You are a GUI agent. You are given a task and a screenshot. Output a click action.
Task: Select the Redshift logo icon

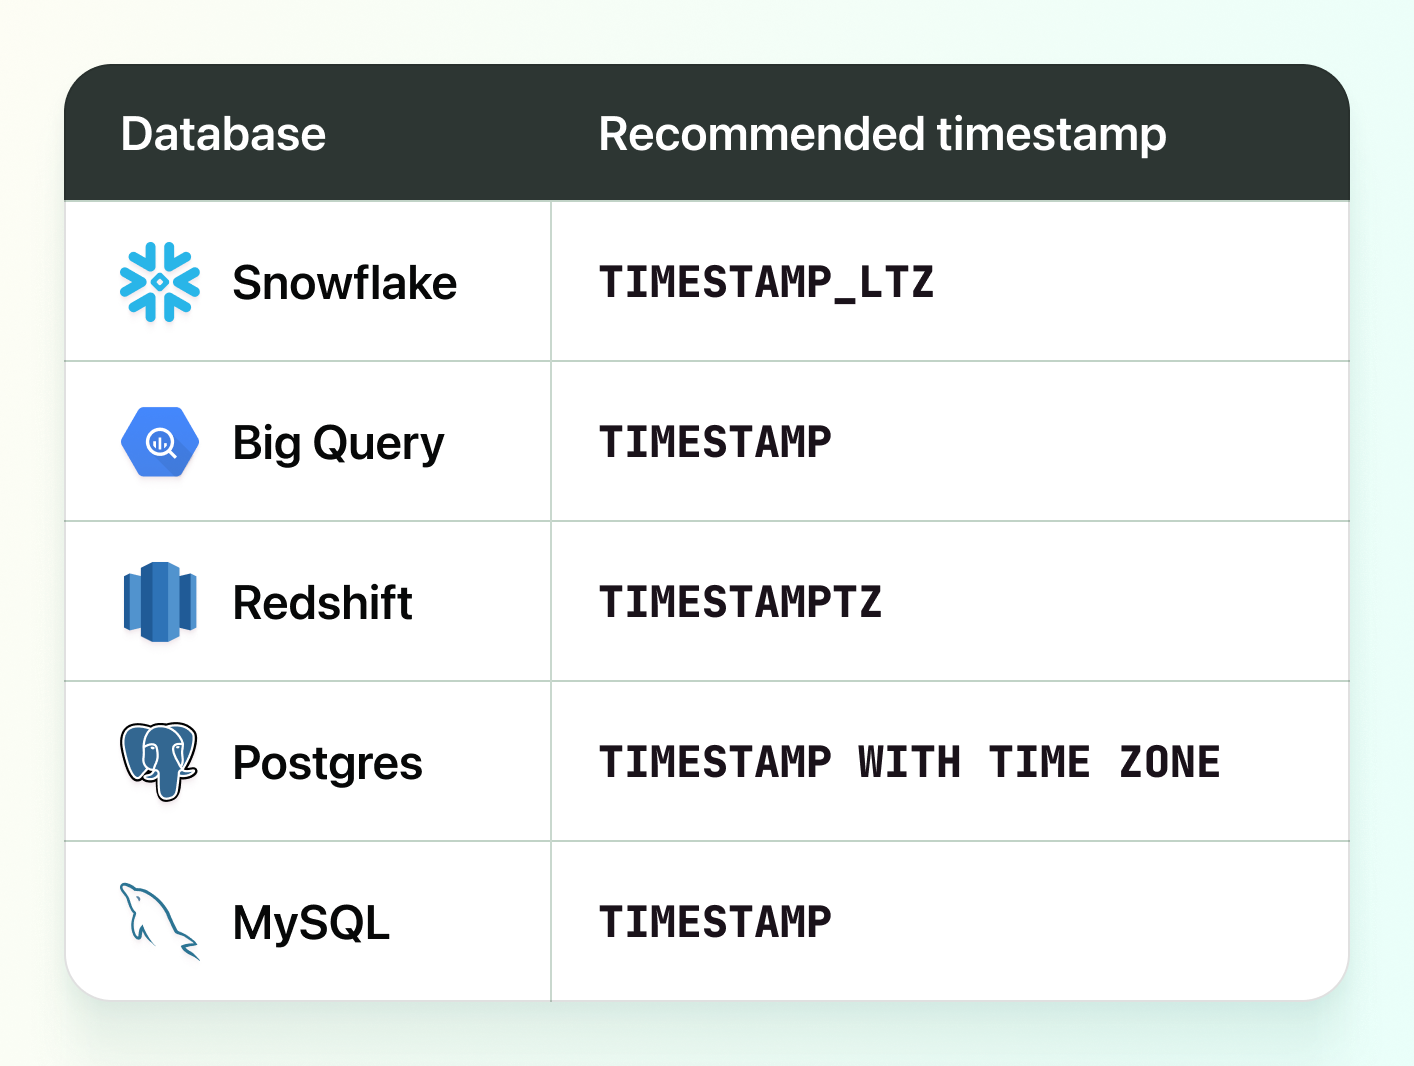(160, 602)
